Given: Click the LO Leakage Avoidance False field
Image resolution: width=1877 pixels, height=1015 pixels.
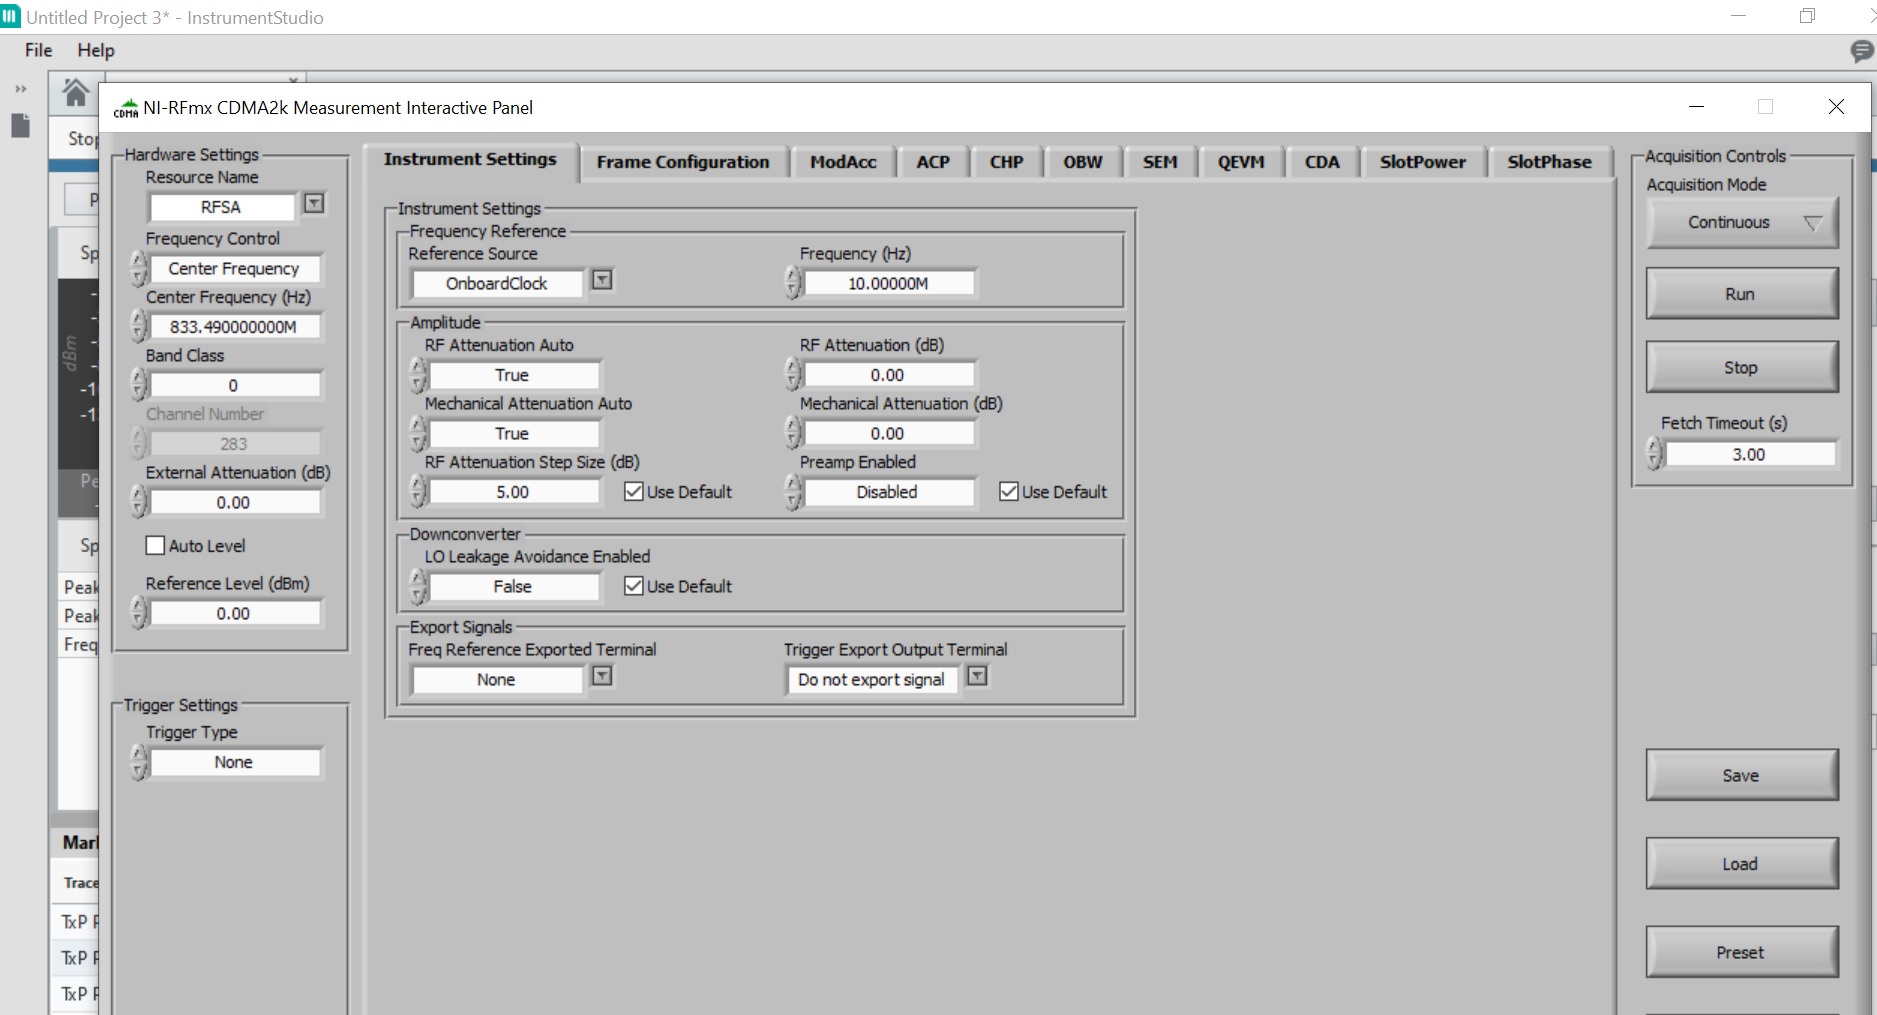Looking at the screenshot, I should (514, 587).
